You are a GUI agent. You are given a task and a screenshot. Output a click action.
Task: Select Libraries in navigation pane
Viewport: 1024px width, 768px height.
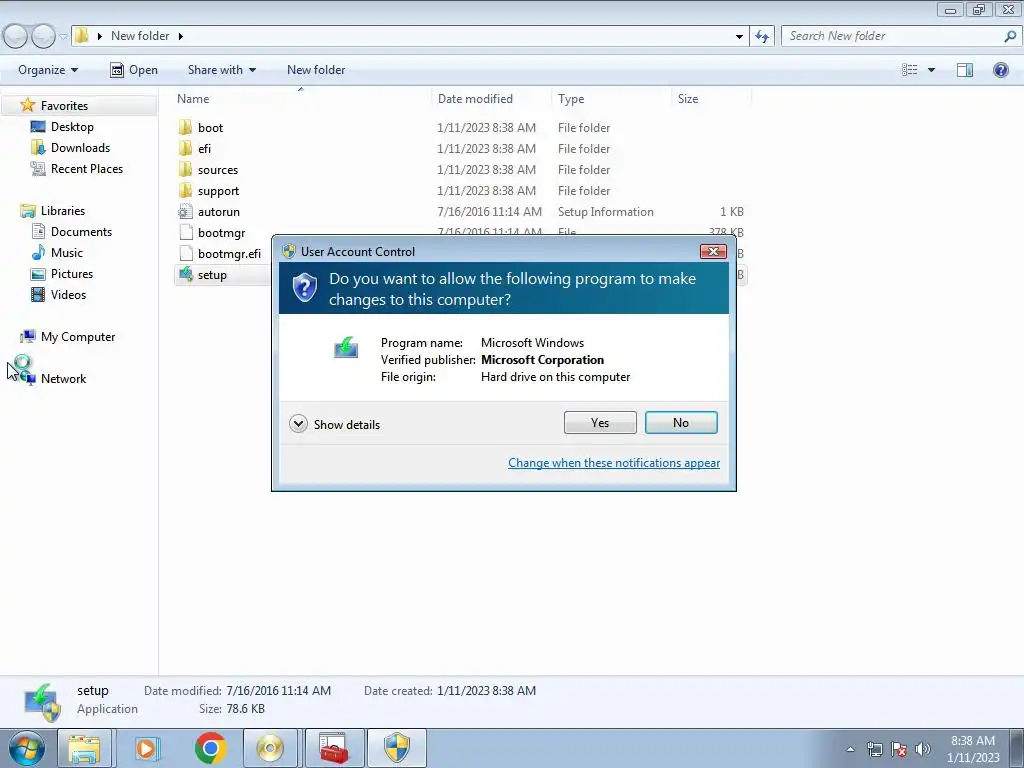63,211
